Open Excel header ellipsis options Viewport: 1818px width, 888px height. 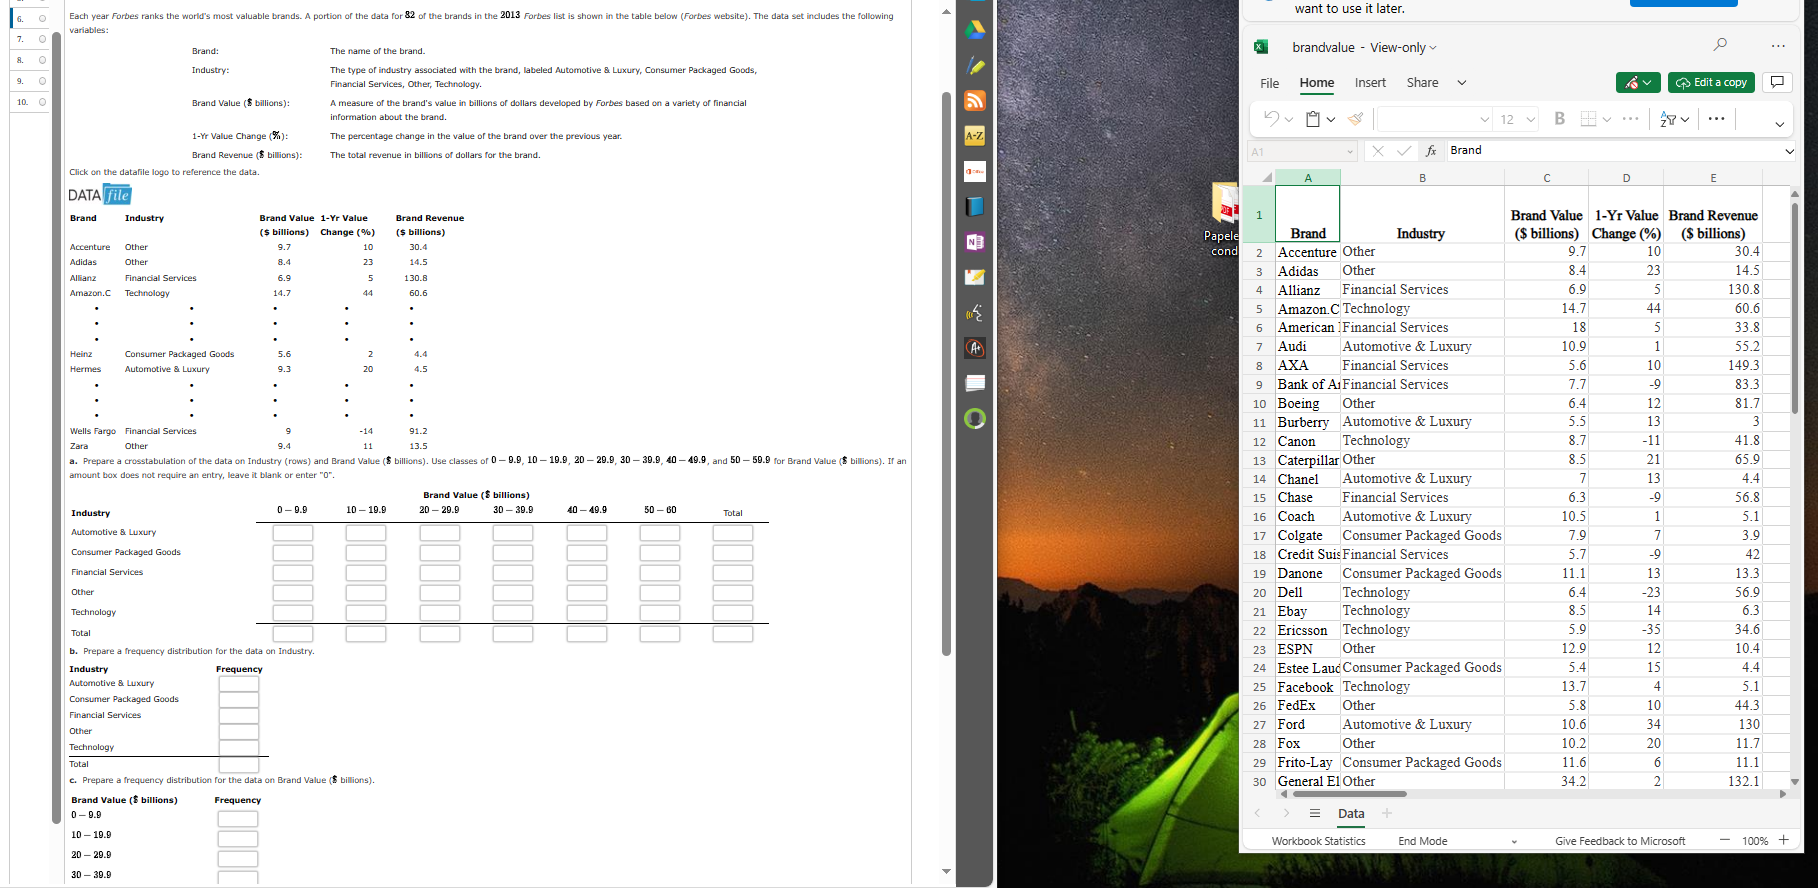pos(1778,46)
